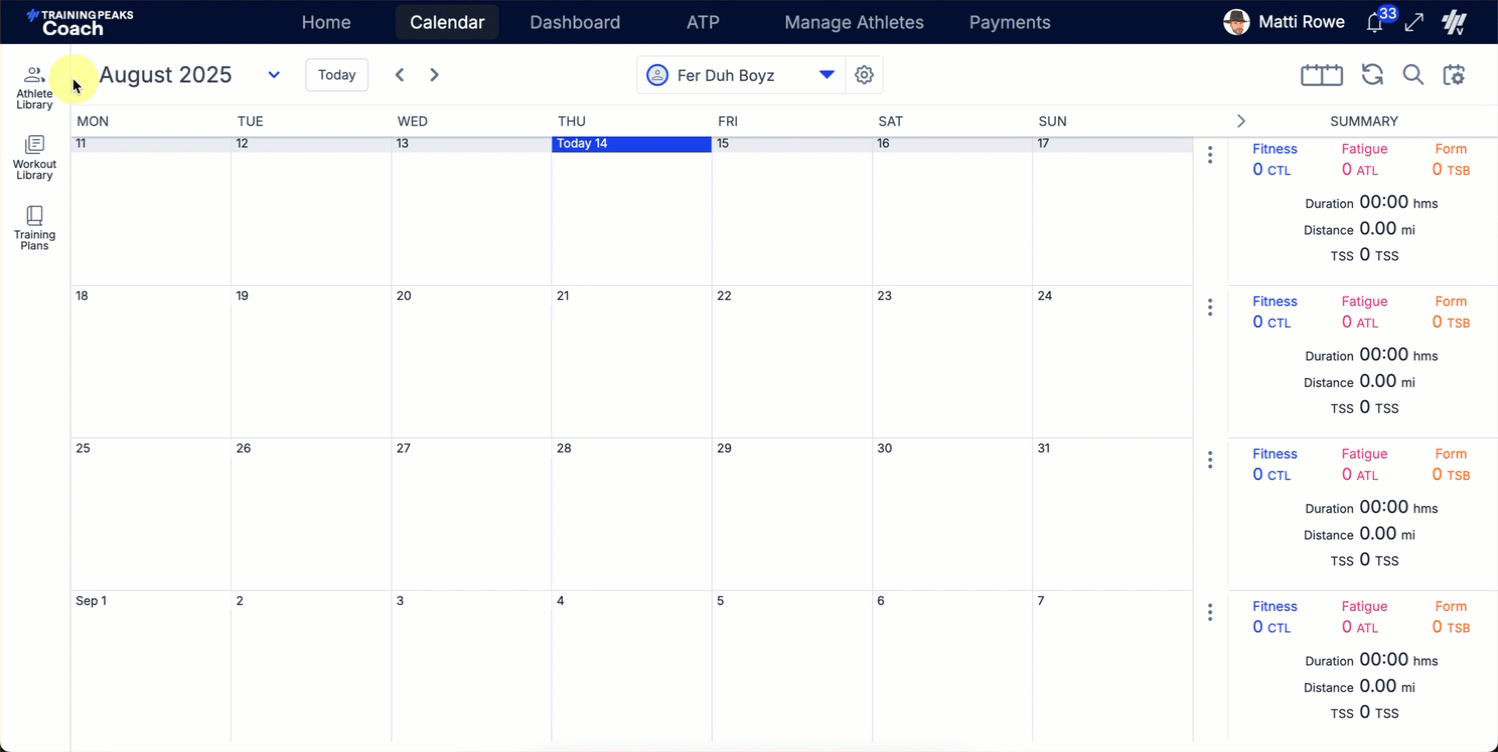Collapse the Summary column chevron
Image resolution: width=1498 pixels, height=752 pixels.
[x=1241, y=121]
